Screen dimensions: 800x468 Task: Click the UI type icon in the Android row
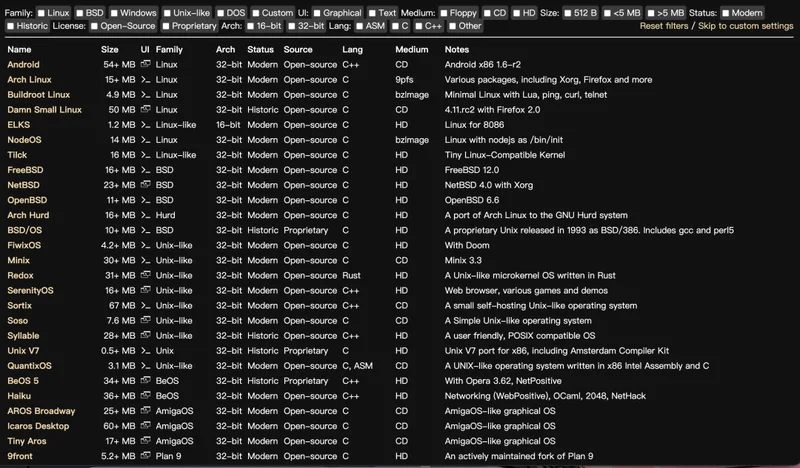tap(145, 65)
